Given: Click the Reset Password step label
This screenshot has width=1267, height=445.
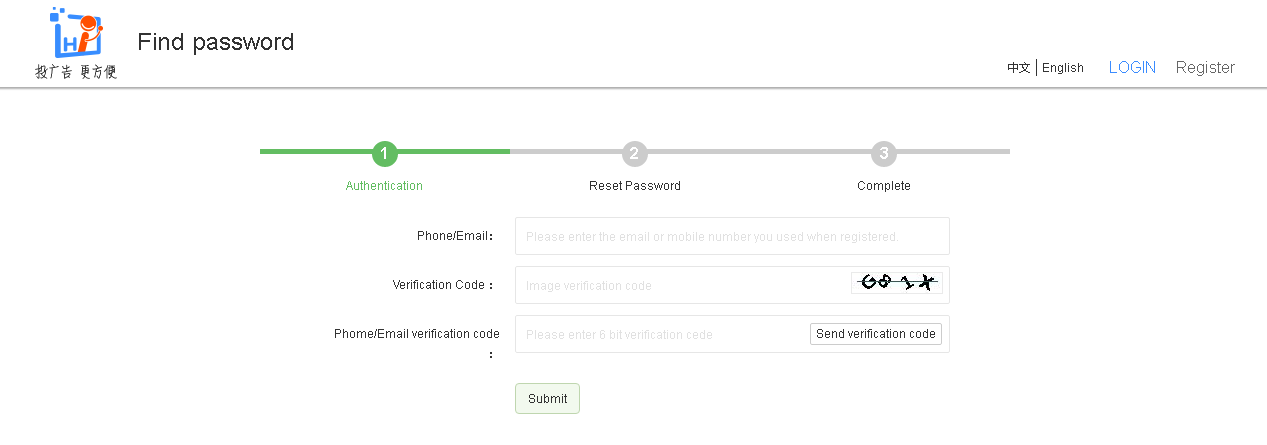Looking at the screenshot, I should click(635, 186).
